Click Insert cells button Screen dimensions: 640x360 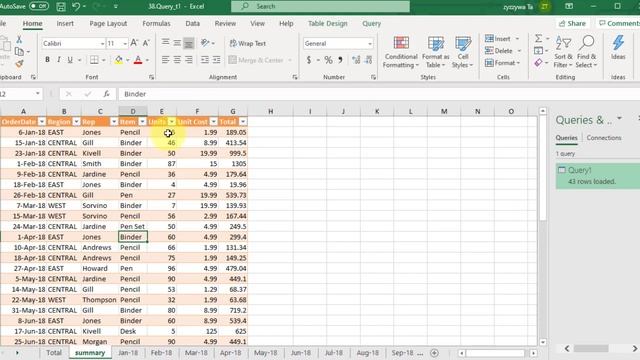coord(498,39)
